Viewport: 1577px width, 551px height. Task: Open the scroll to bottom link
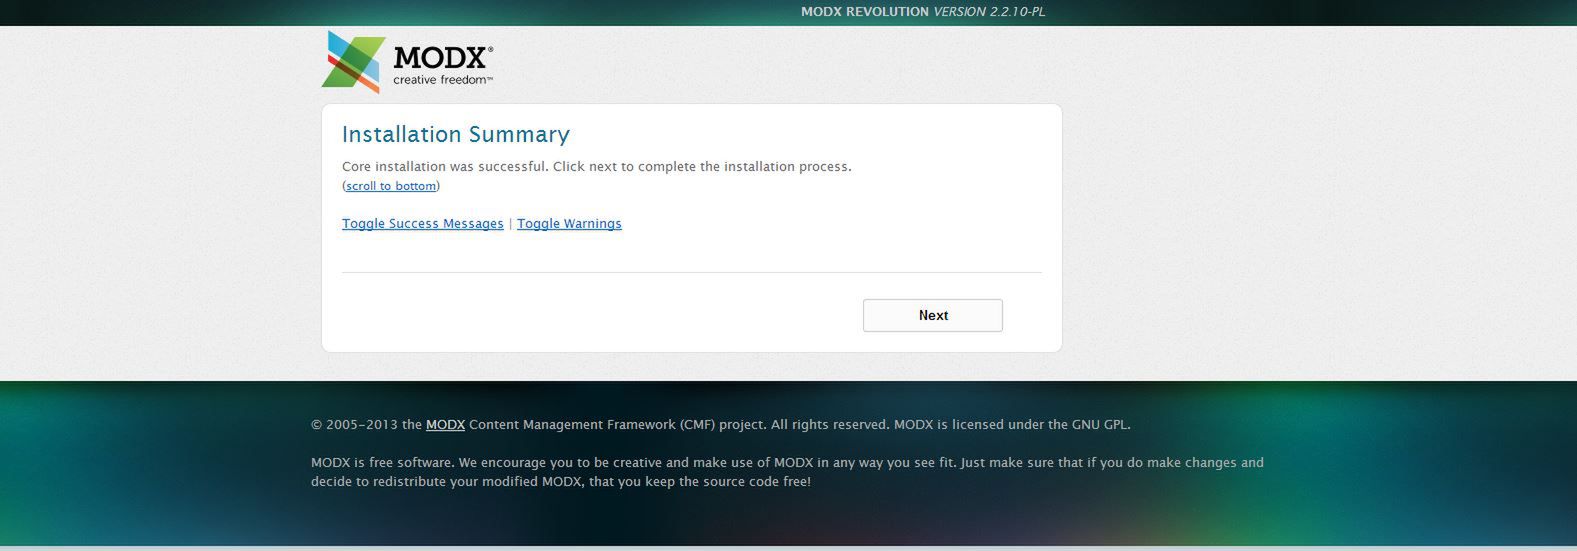coord(391,186)
